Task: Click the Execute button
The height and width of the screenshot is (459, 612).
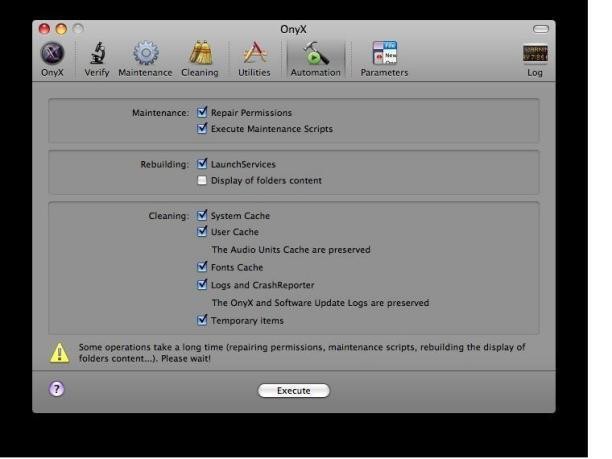Action: [294, 391]
